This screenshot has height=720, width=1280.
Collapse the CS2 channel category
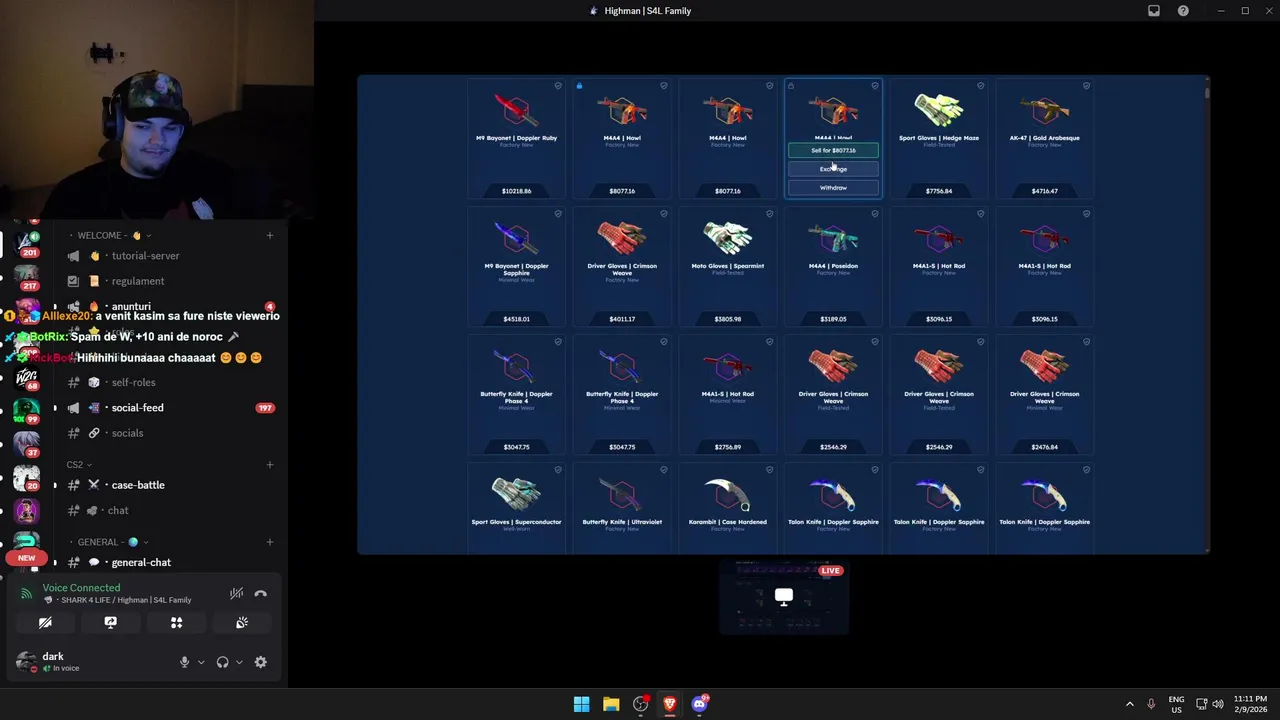pos(78,464)
